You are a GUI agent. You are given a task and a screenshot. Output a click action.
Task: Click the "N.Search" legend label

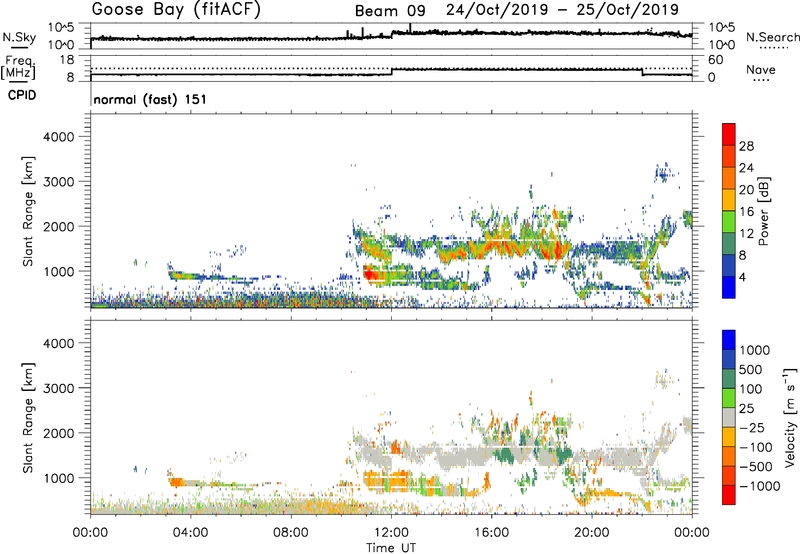[772, 37]
